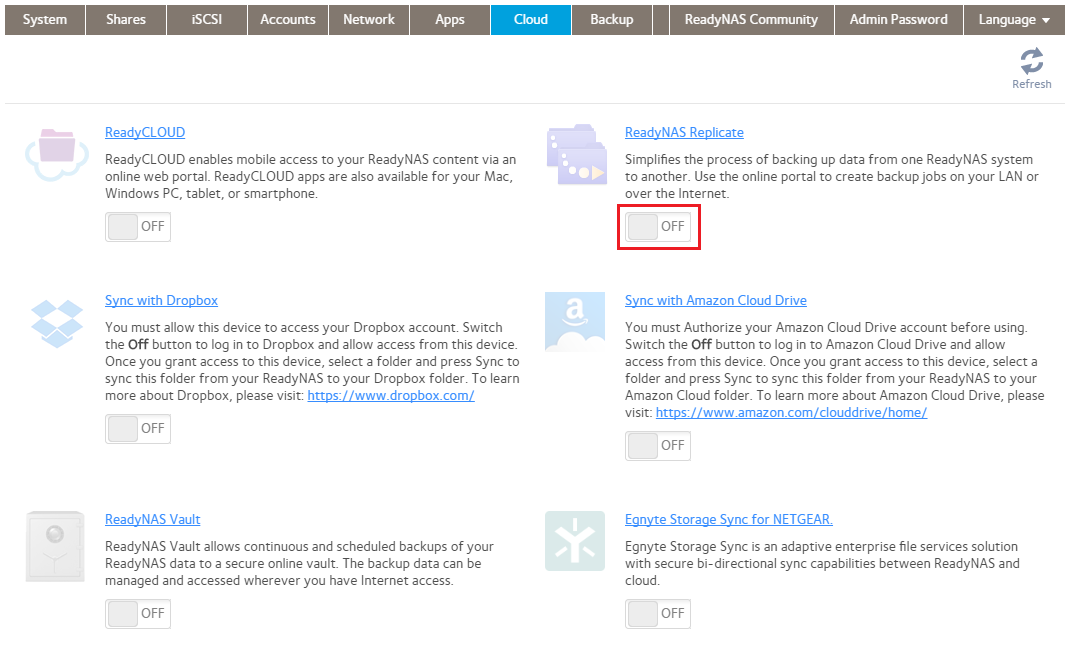Screen dimensions: 1071x647
Task: Select the Accounts tab
Action: [288, 20]
